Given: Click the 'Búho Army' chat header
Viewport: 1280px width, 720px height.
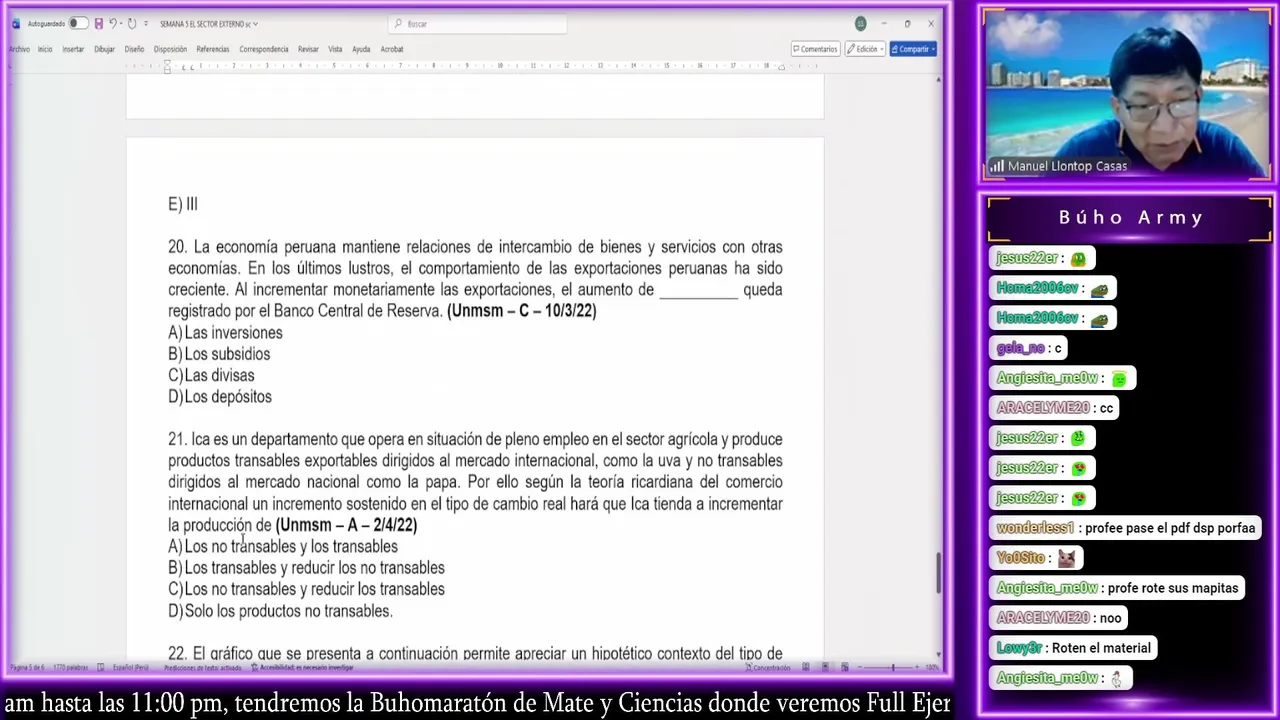Looking at the screenshot, I should (1130, 218).
